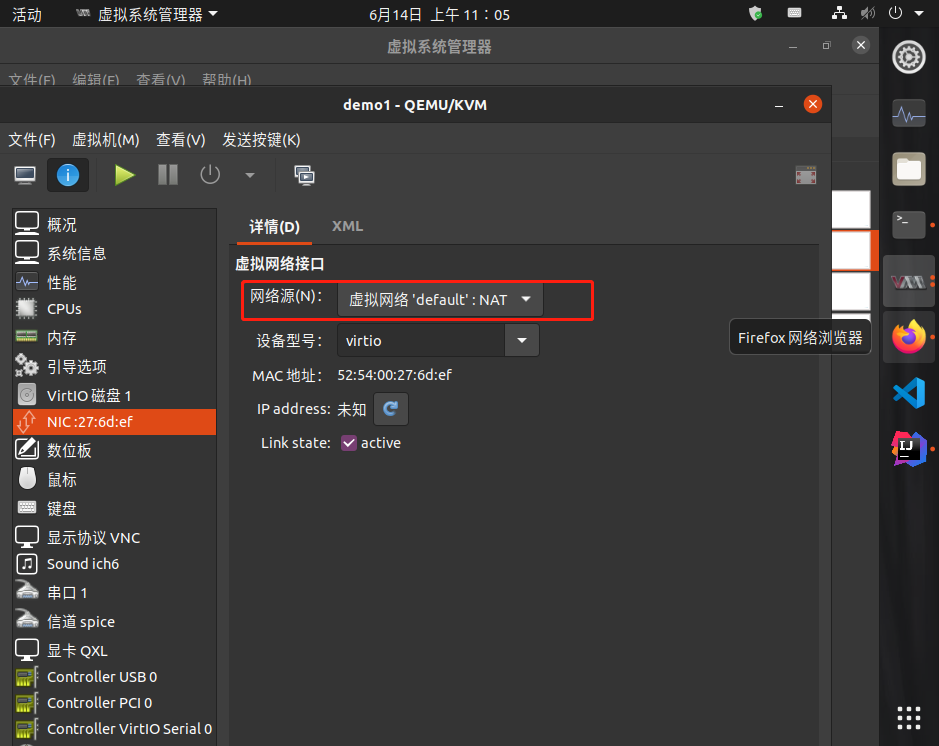The width and height of the screenshot is (939, 746).
Task: Select 显卡 QXL entry
Action: pos(114,650)
